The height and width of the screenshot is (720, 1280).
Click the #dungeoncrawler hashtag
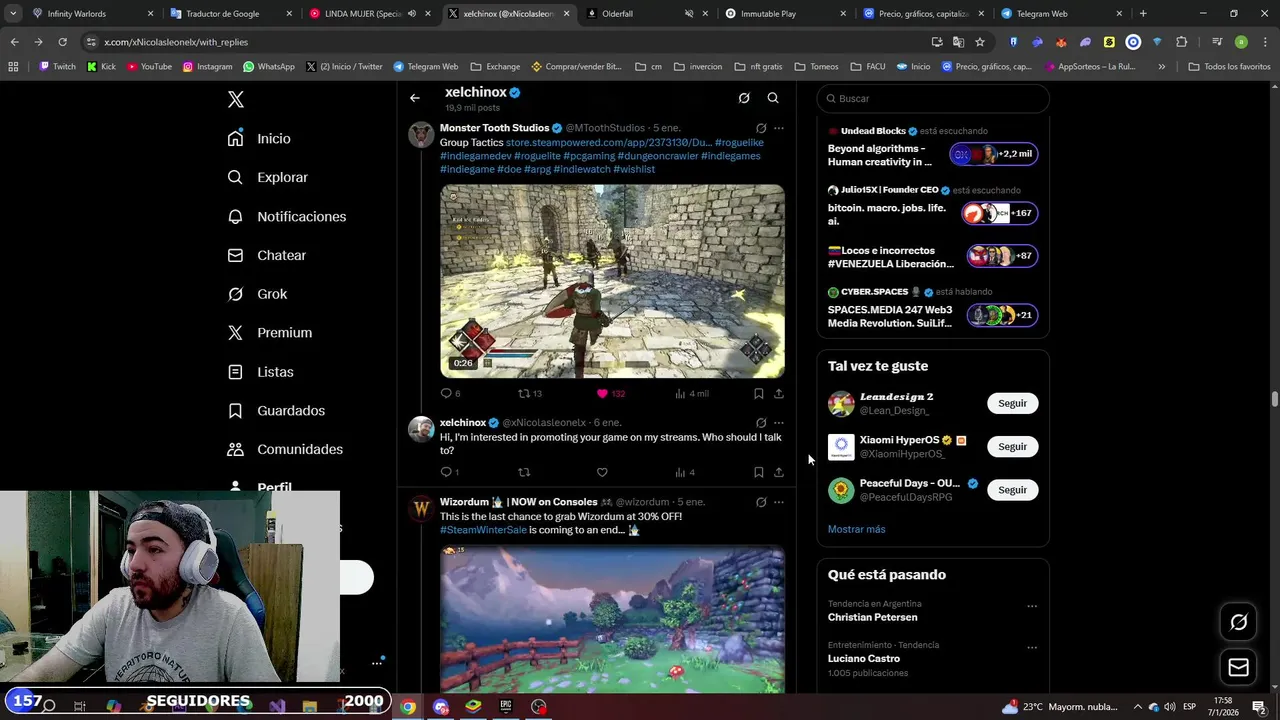[x=657, y=156]
